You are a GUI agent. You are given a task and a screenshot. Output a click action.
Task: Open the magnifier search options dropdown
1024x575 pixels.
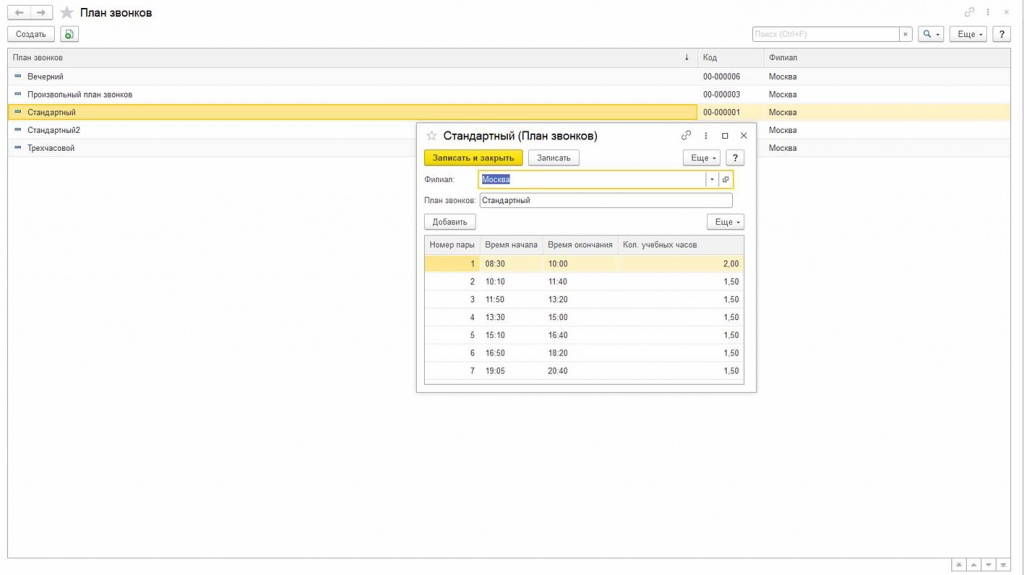(x=931, y=34)
